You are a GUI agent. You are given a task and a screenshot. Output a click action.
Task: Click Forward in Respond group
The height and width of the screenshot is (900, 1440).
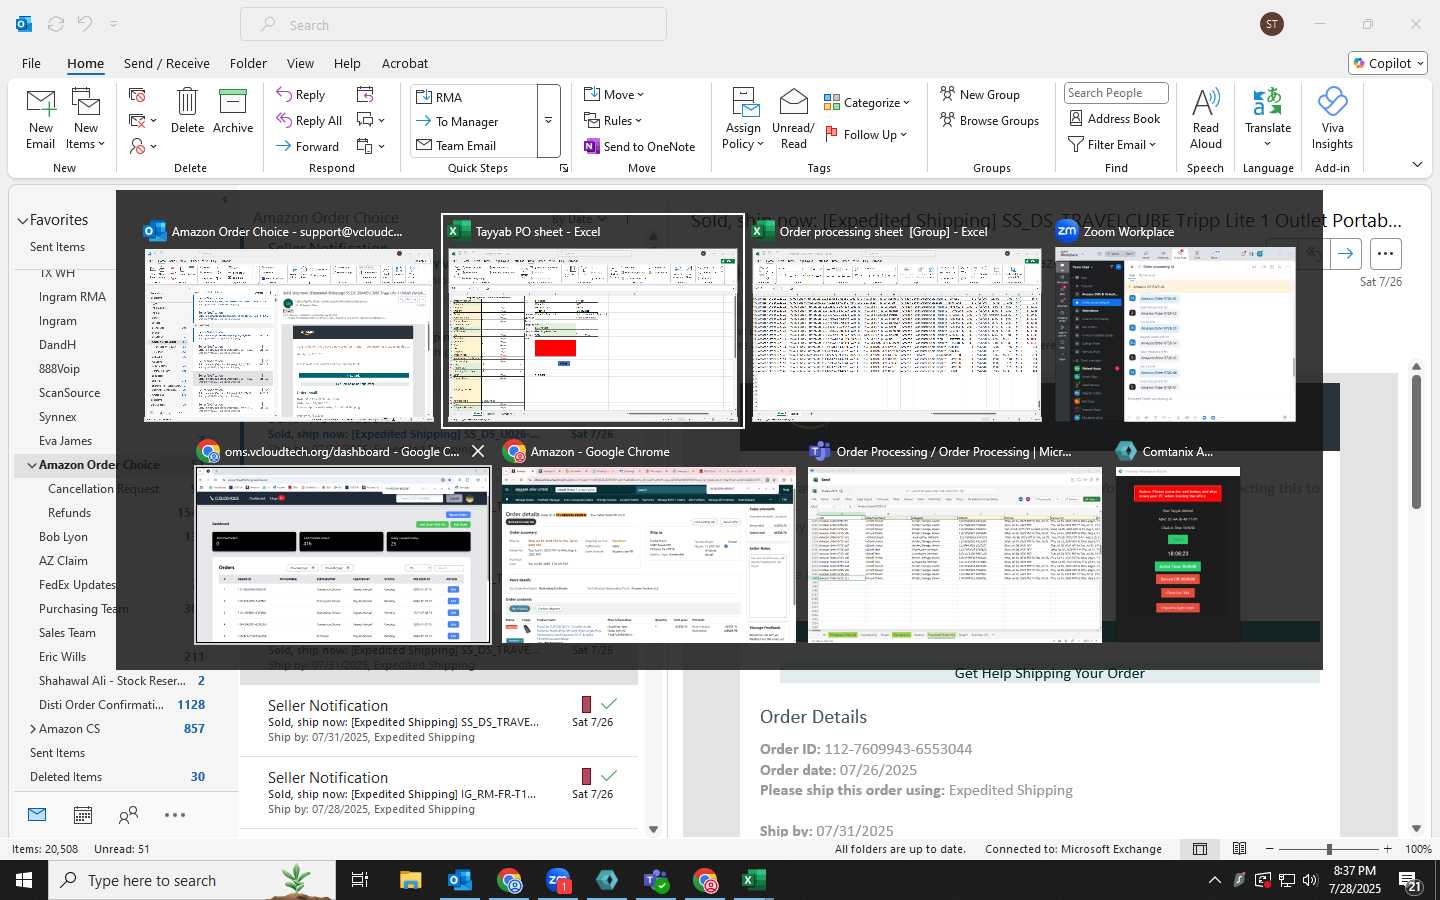click(308, 146)
